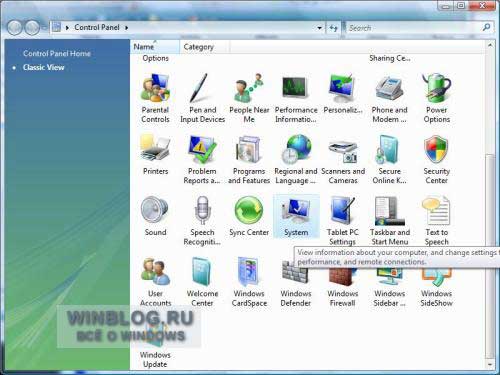Sort items by the Category column
Screen dimensions: 500x375
(204, 47)
